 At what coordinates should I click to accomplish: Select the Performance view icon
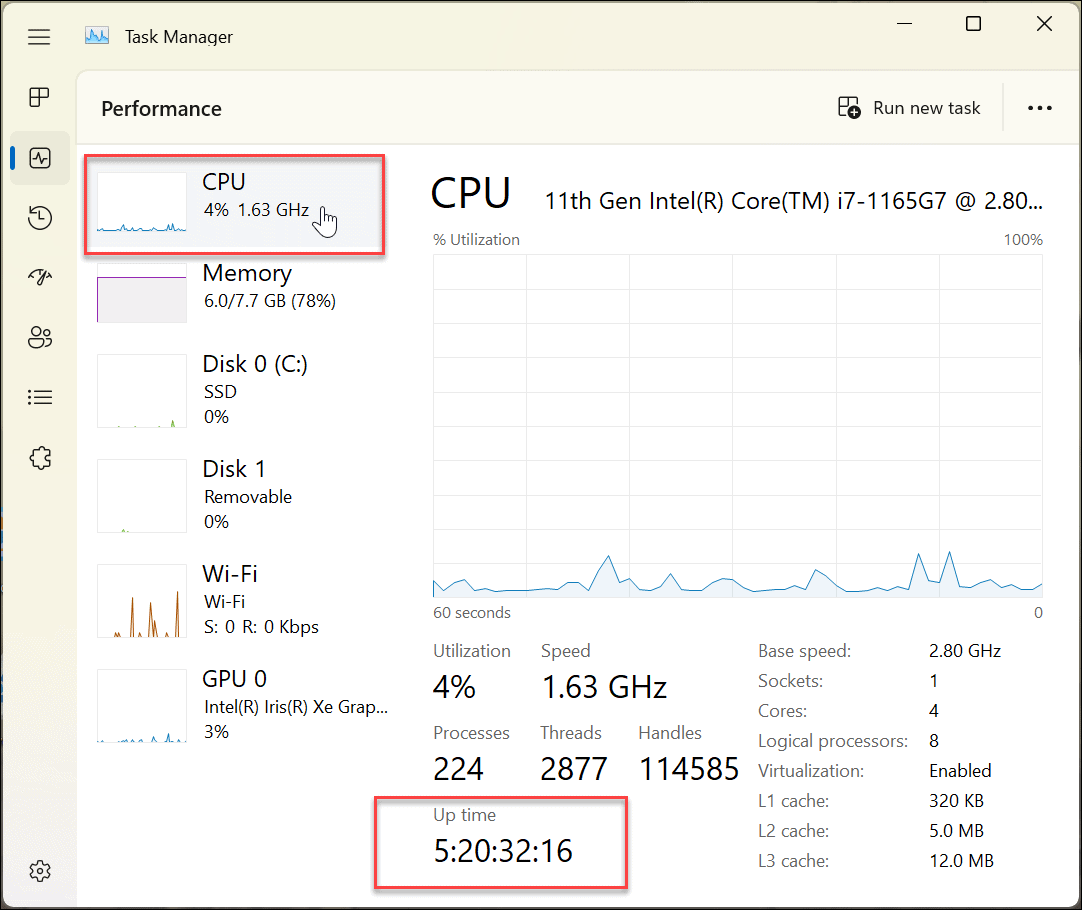39,158
